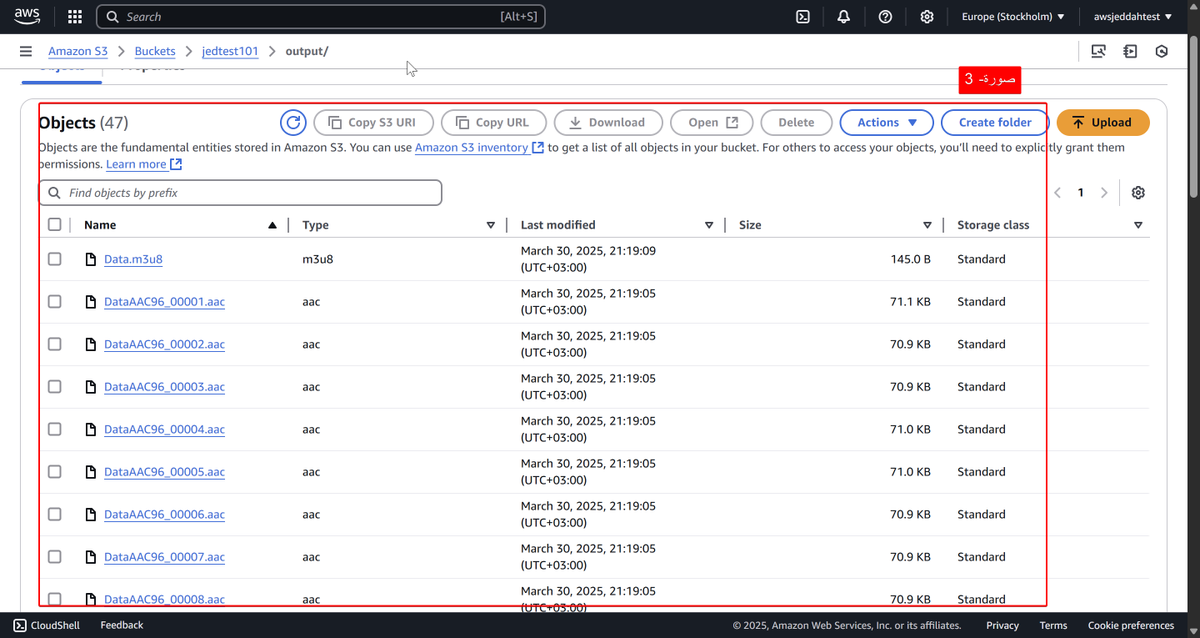Click Copy S3 URI button
The height and width of the screenshot is (638, 1200).
pos(374,122)
